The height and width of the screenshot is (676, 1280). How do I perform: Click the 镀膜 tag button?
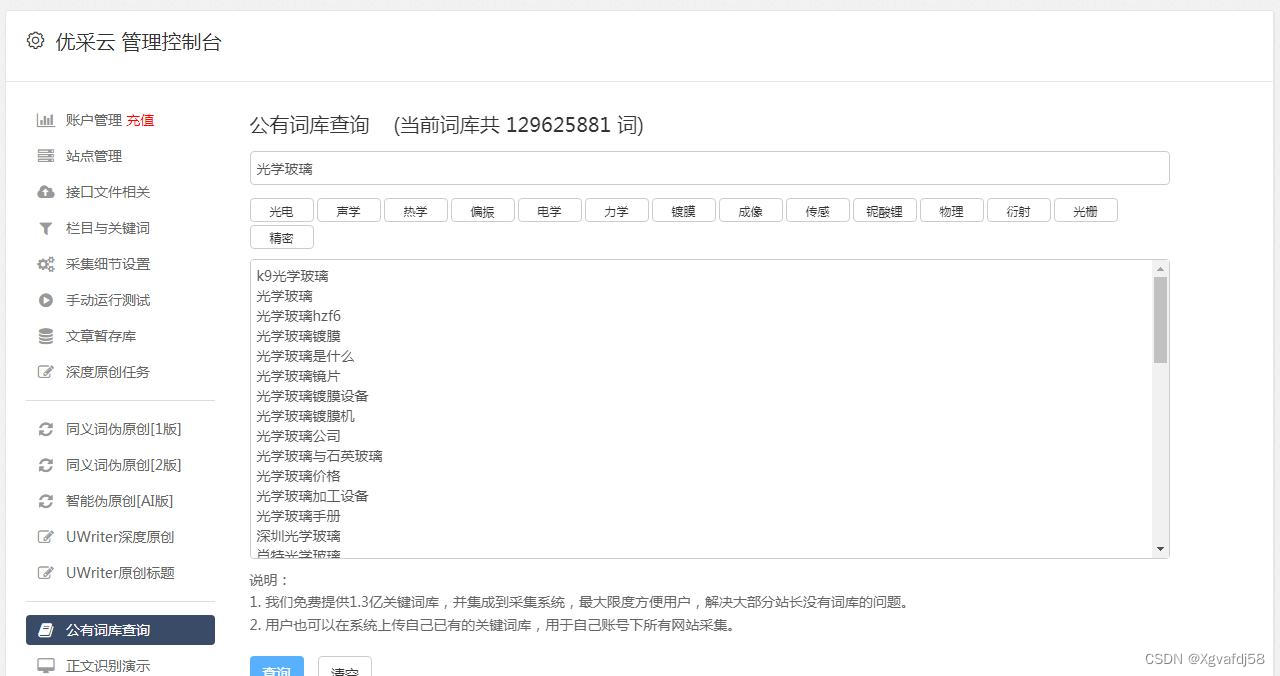click(x=684, y=210)
